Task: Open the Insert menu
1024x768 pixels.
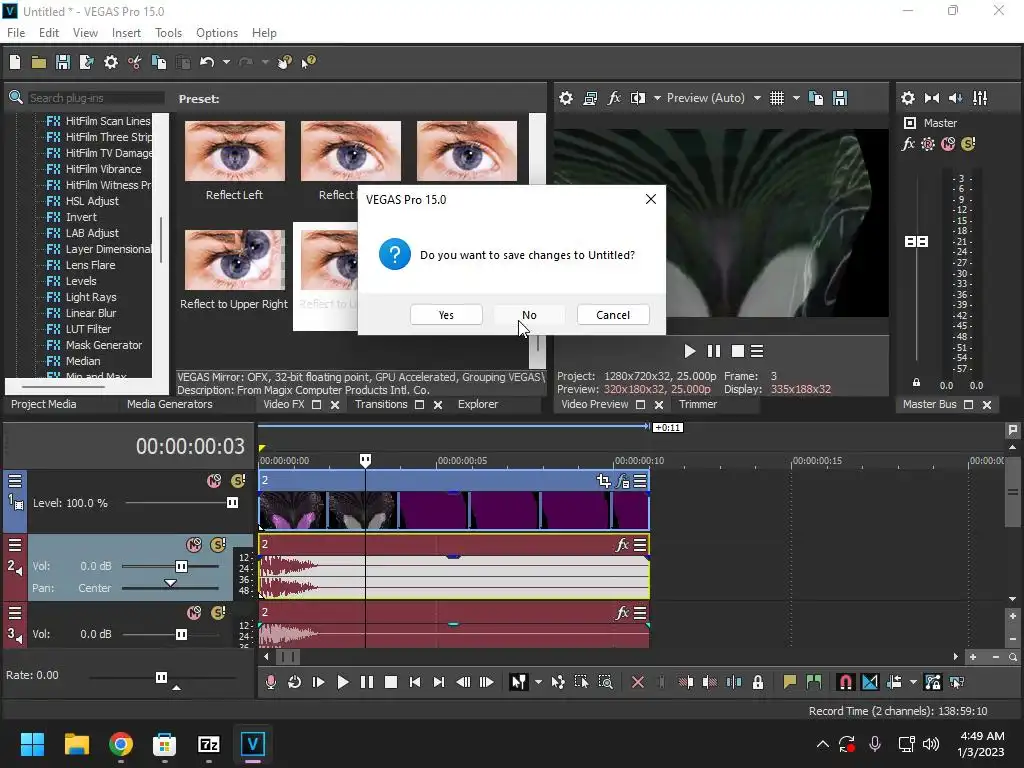Action: pyautogui.click(x=126, y=33)
